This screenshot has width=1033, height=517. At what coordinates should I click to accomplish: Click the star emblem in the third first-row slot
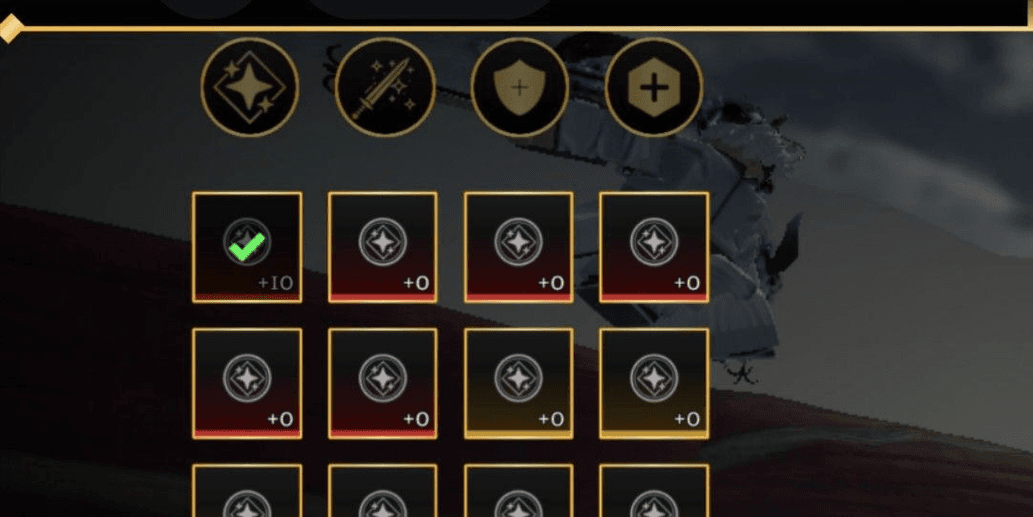pos(518,242)
